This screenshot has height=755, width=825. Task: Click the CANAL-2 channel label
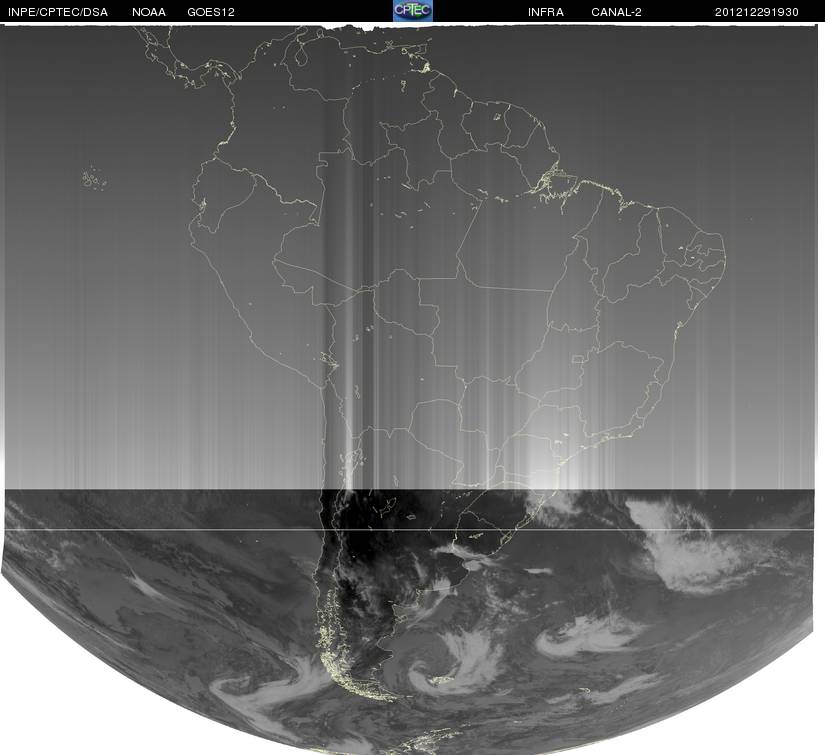coord(616,12)
